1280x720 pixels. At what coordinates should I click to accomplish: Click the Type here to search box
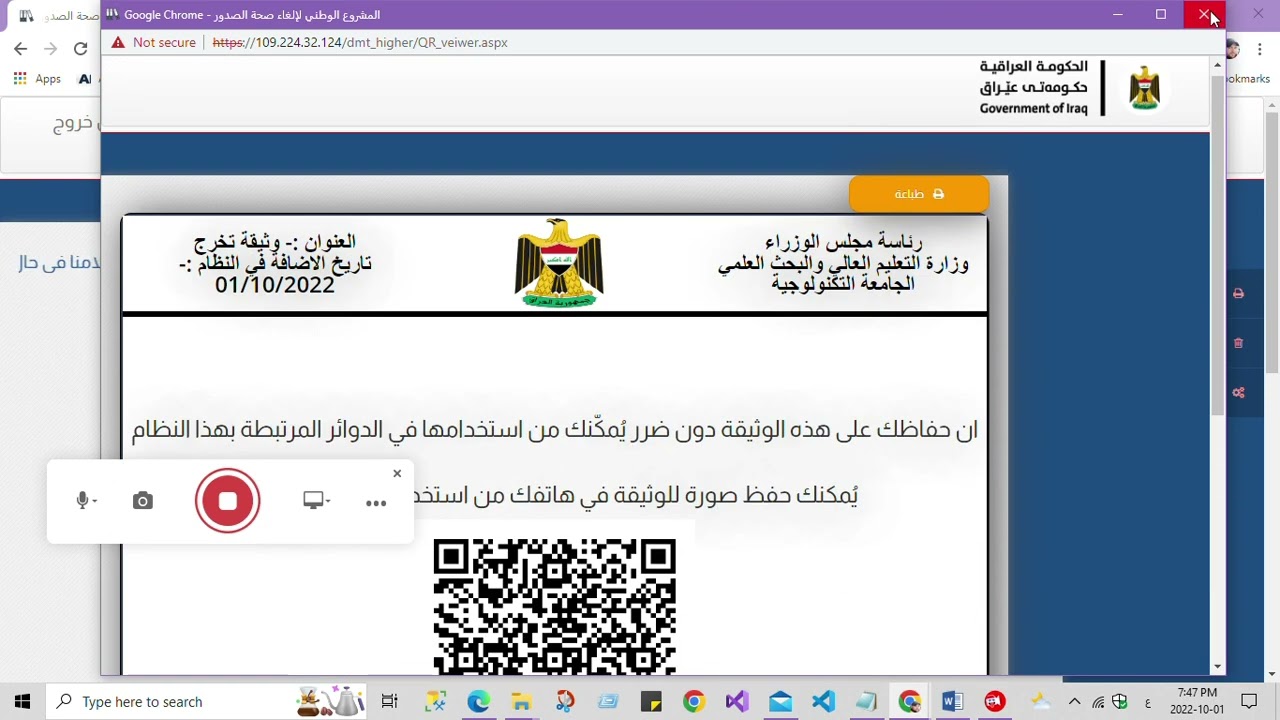(x=208, y=701)
